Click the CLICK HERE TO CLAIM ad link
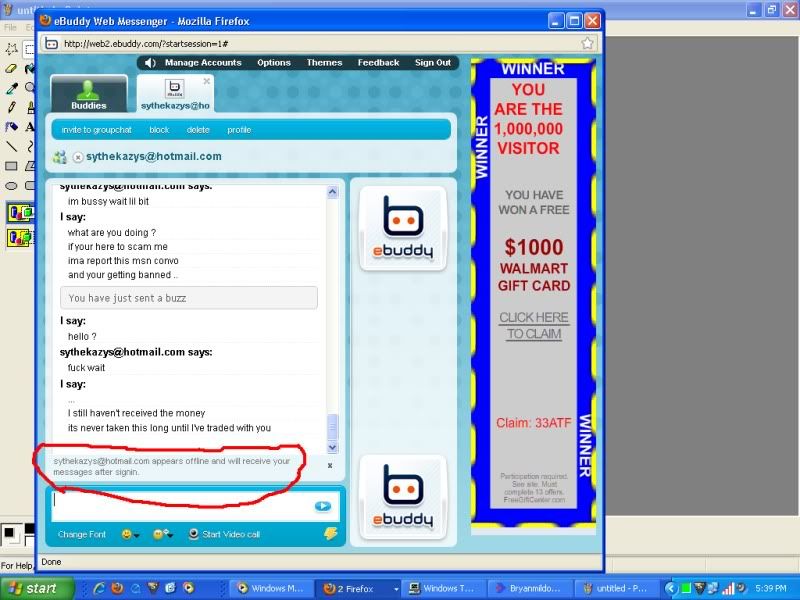 pyautogui.click(x=534, y=326)
